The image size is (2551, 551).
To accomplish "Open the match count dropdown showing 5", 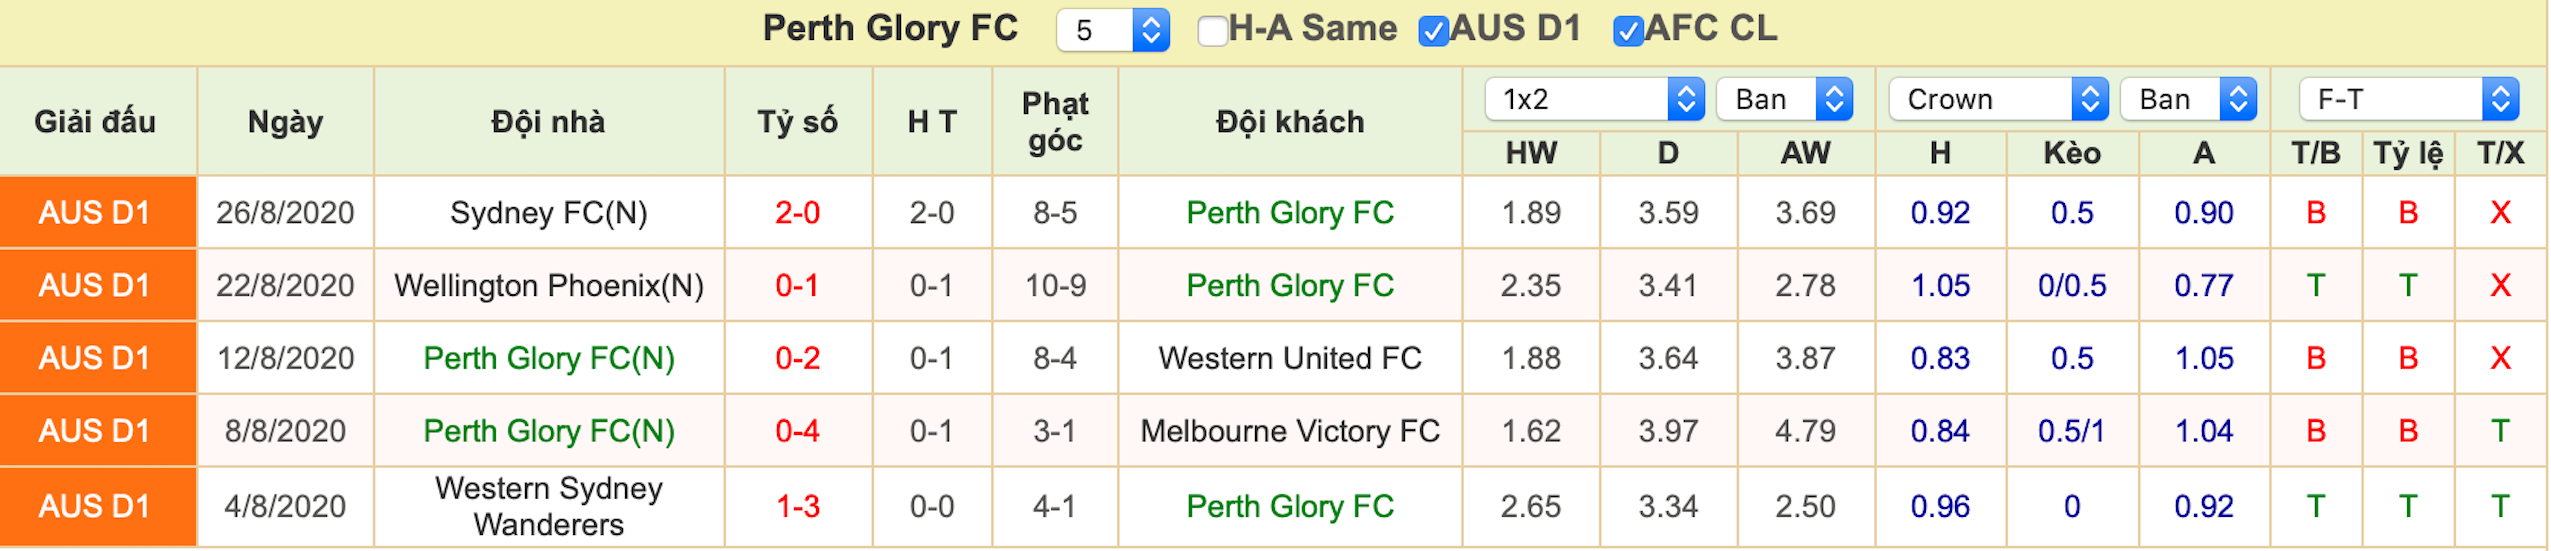I will pyautogui.click(x=1113, y=30).
